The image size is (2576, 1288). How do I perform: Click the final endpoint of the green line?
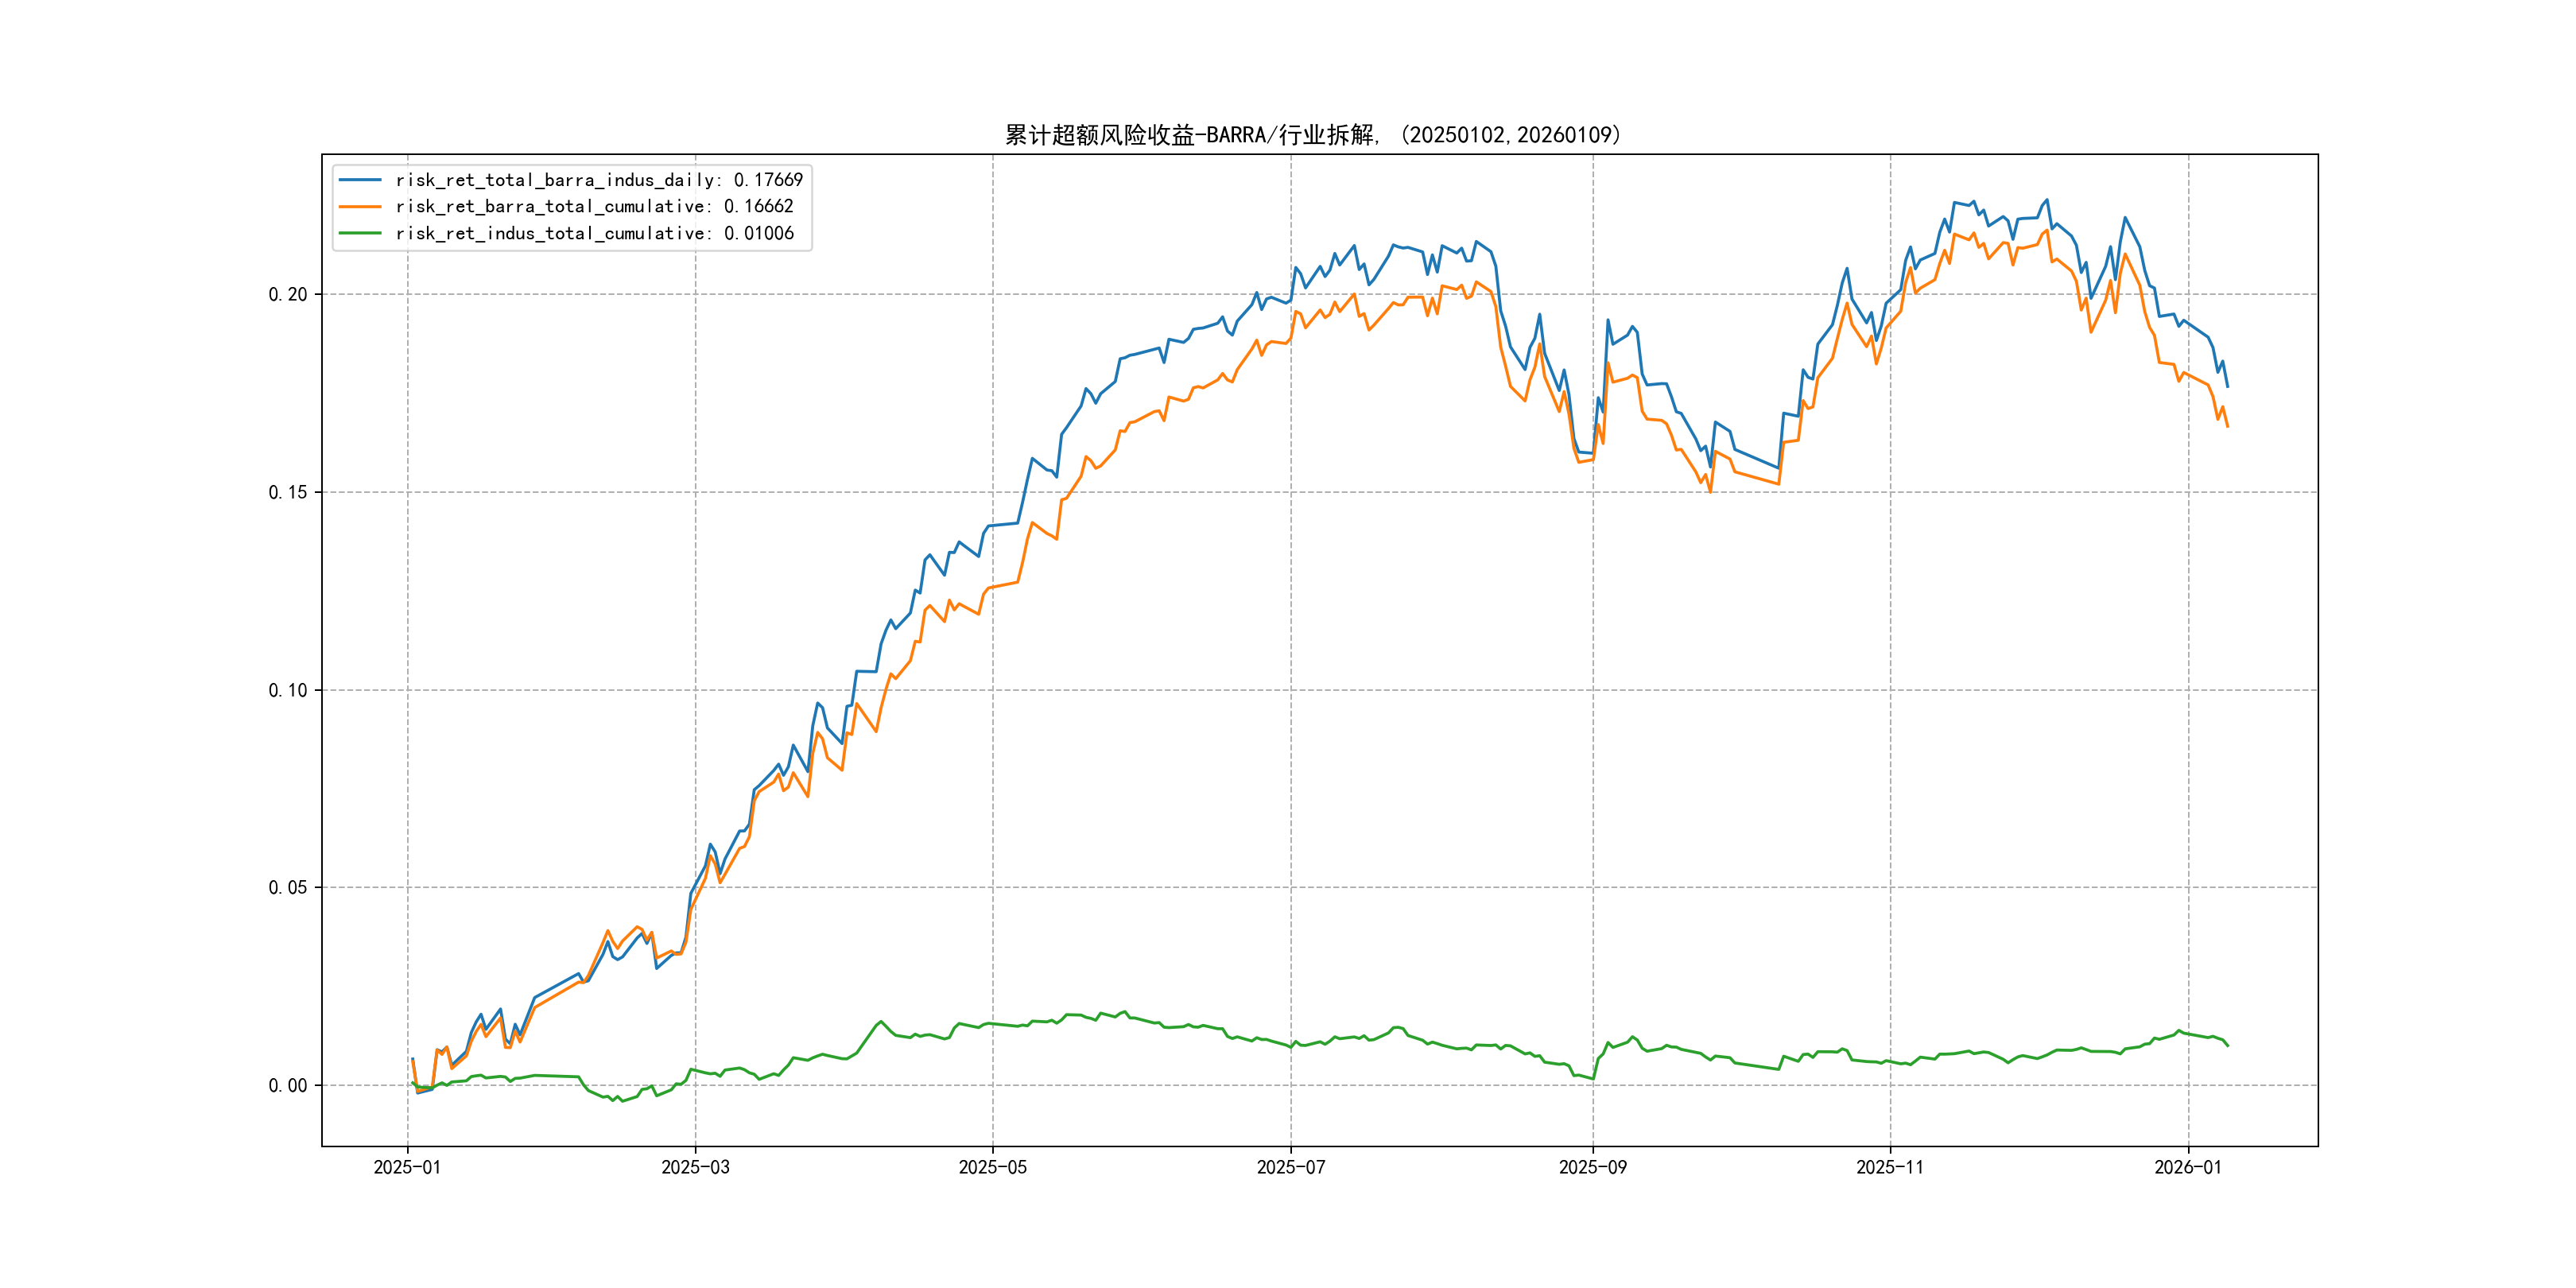pyautogui.click(x=2227, y=1045)
